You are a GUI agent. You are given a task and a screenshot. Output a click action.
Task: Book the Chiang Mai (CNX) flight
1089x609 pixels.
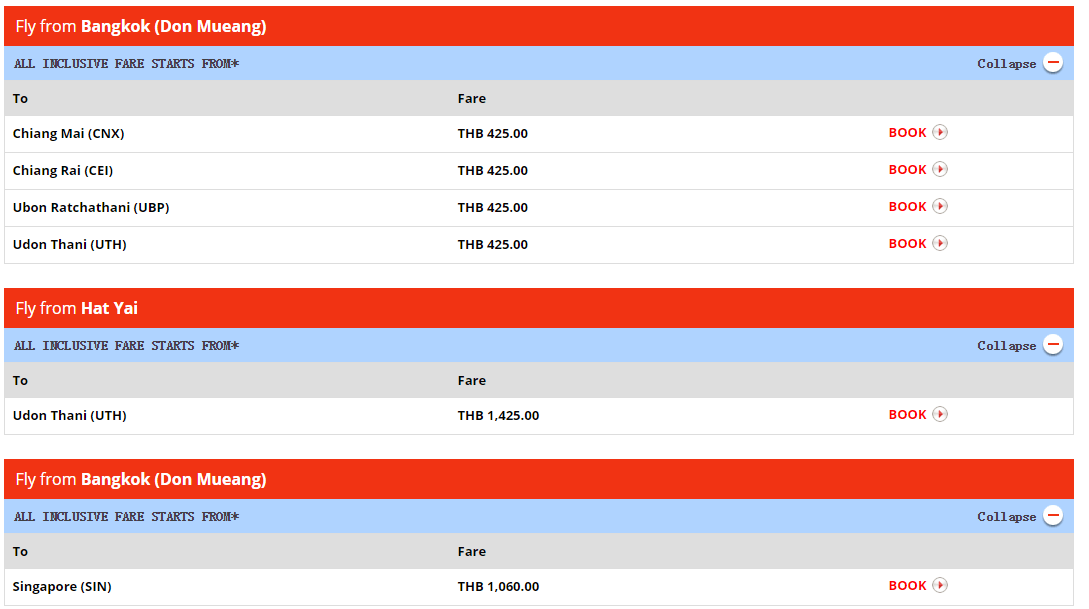(x=907, y=133)
